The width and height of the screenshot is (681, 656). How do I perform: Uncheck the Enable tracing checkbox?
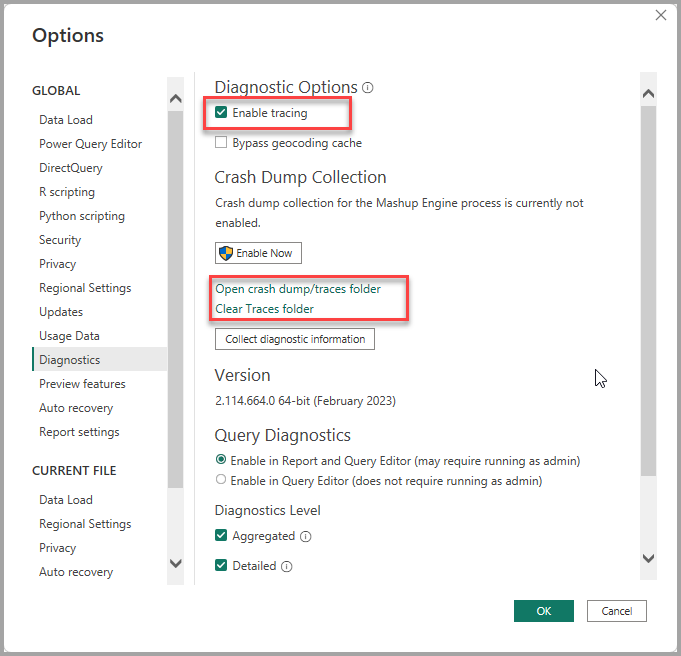coord(221,113)
